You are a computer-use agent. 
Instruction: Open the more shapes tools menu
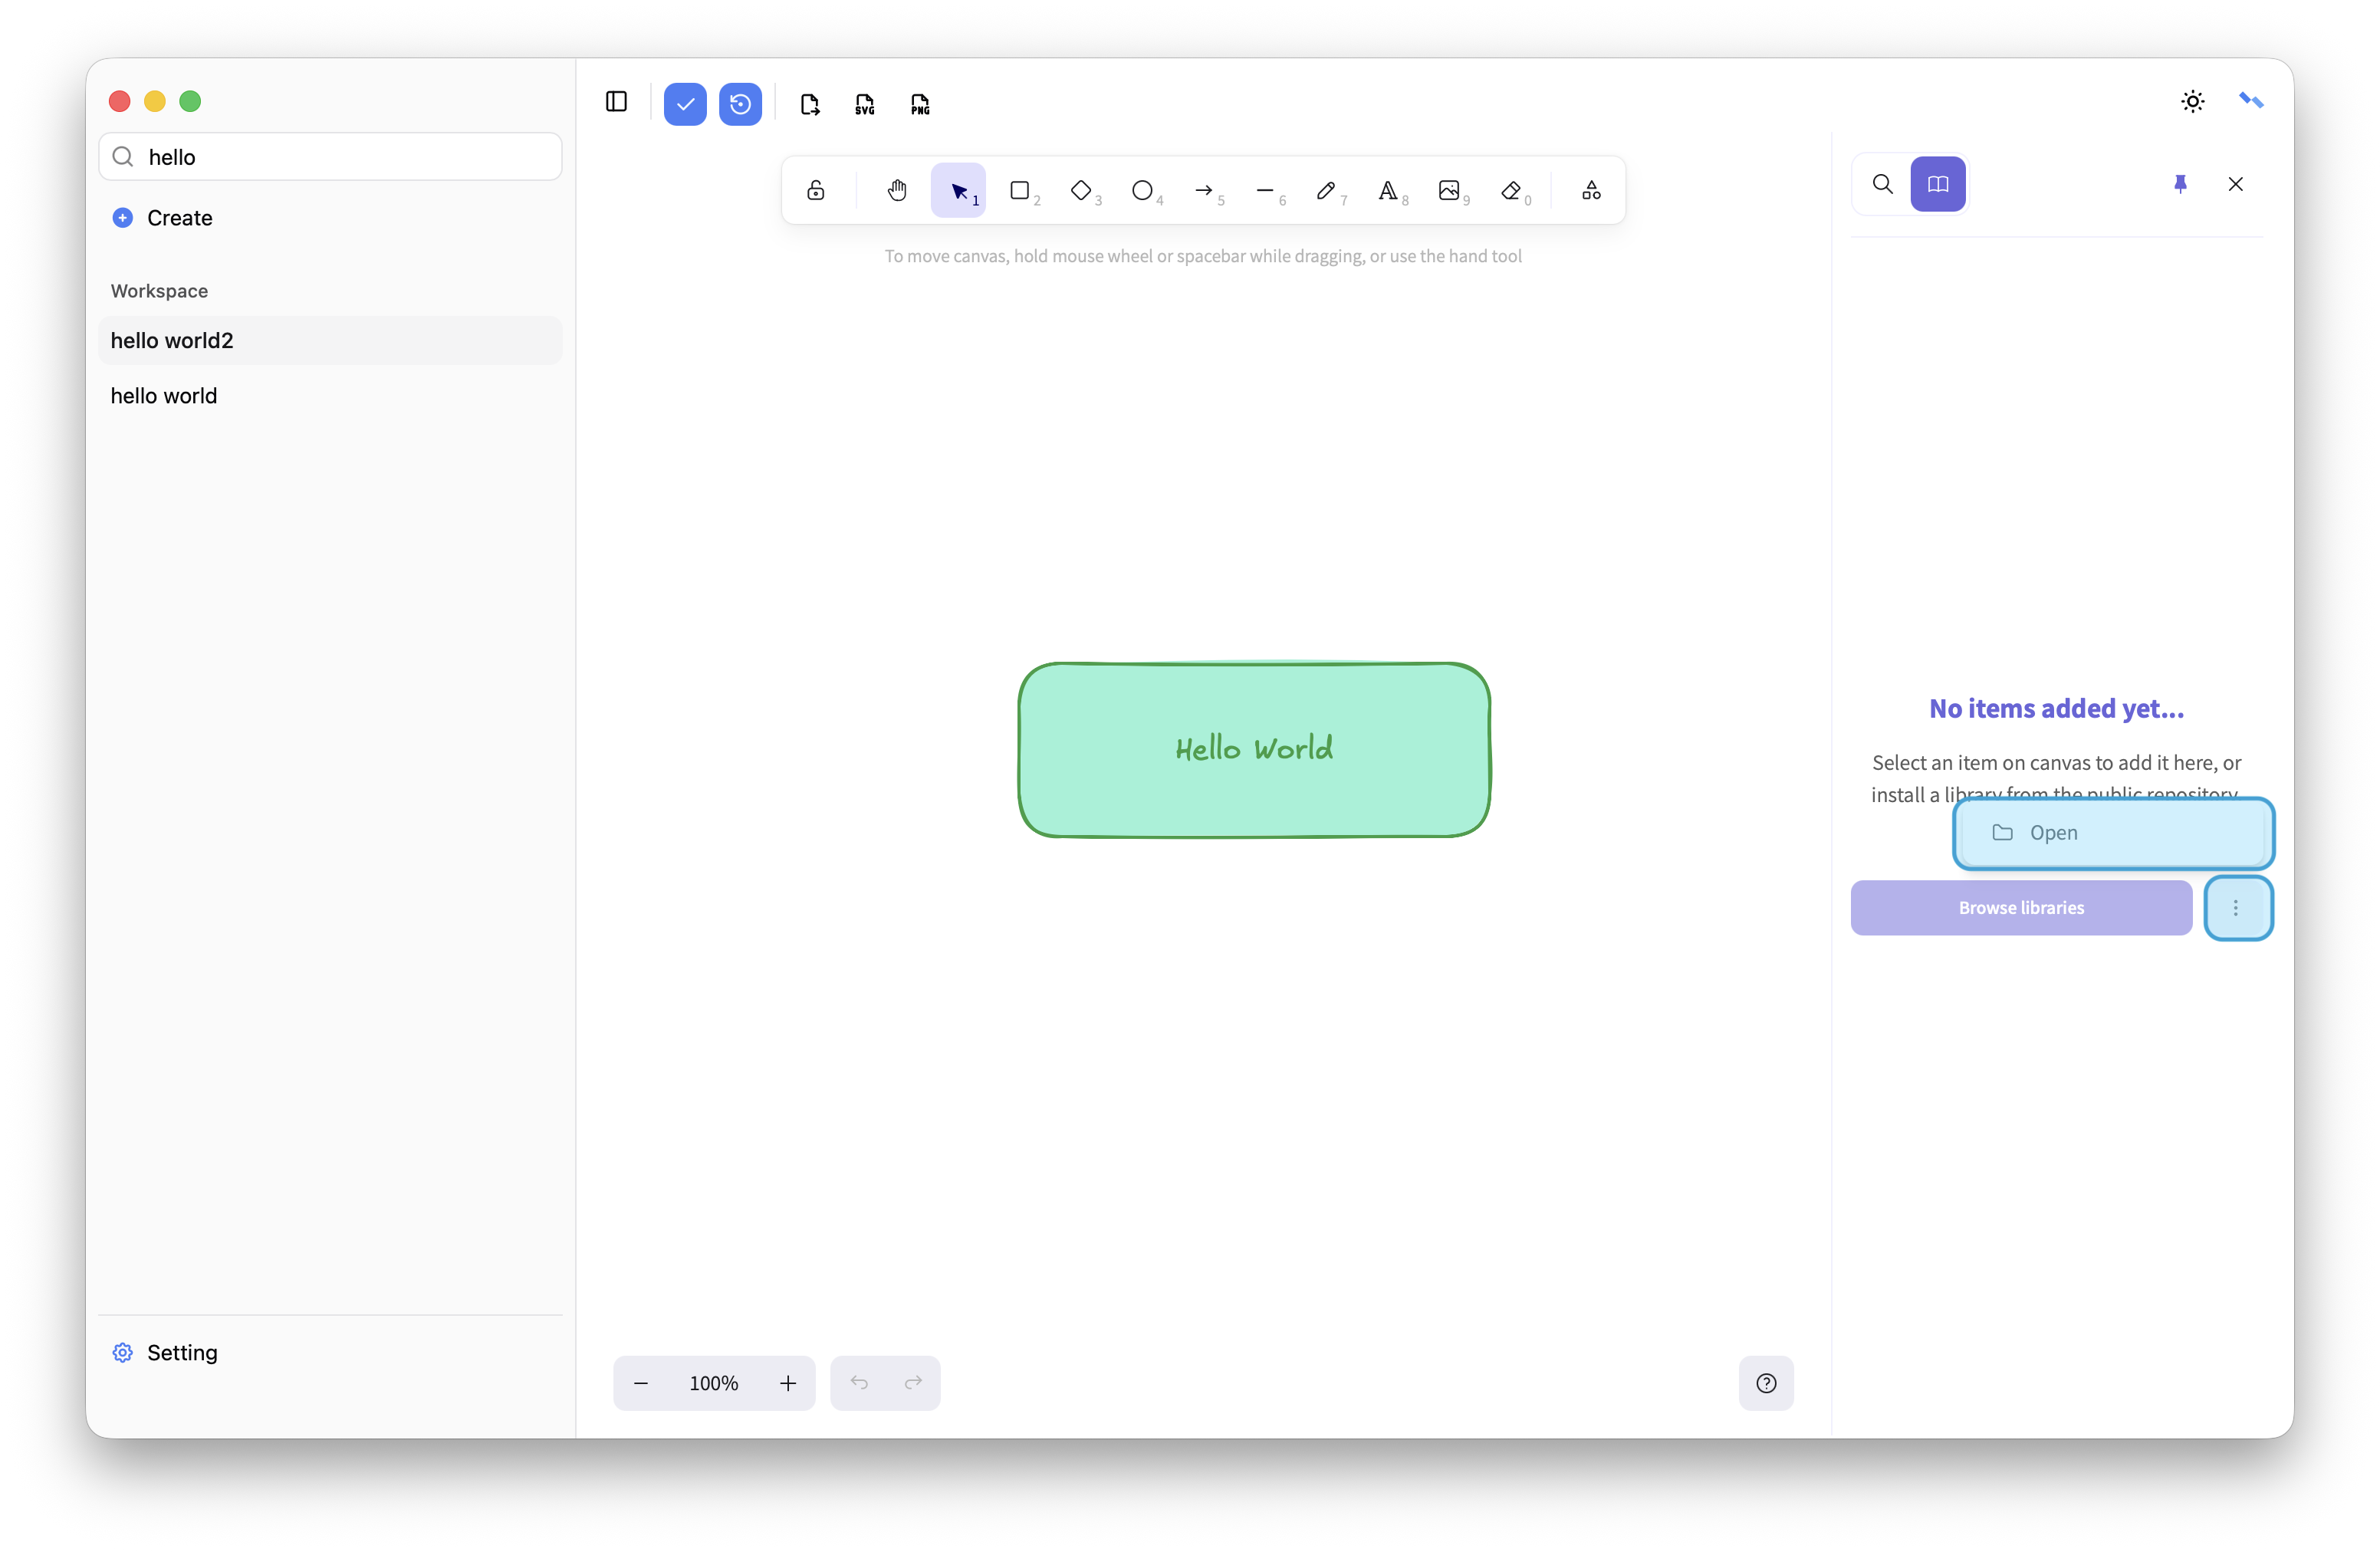point(1591,190)
